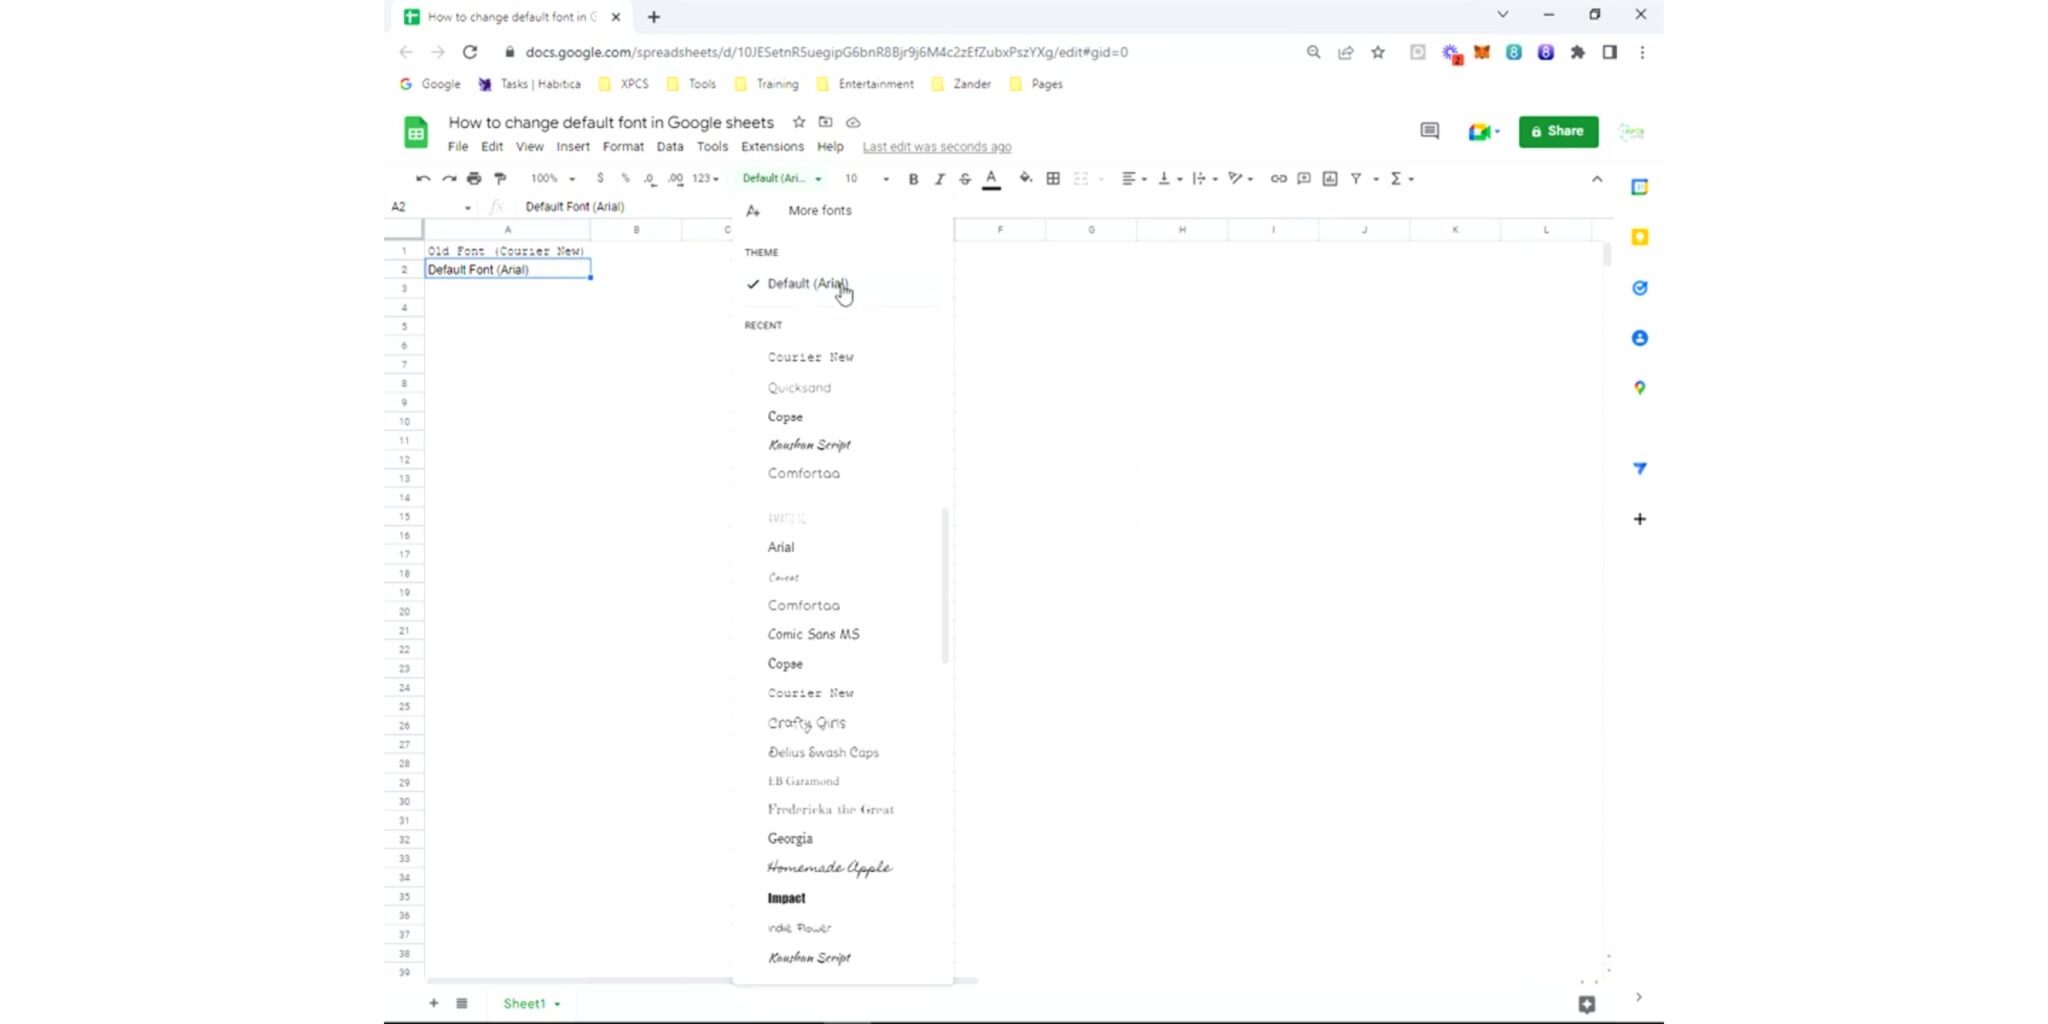Open comment history
Viewport: 2048px width, 1024px height.
tap(1429, 131)
